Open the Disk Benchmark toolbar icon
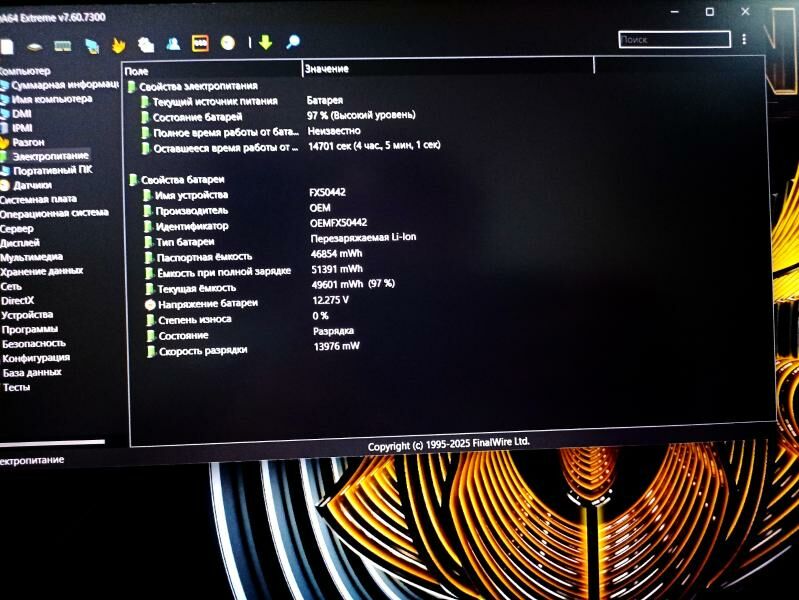 tap(34, 47)
